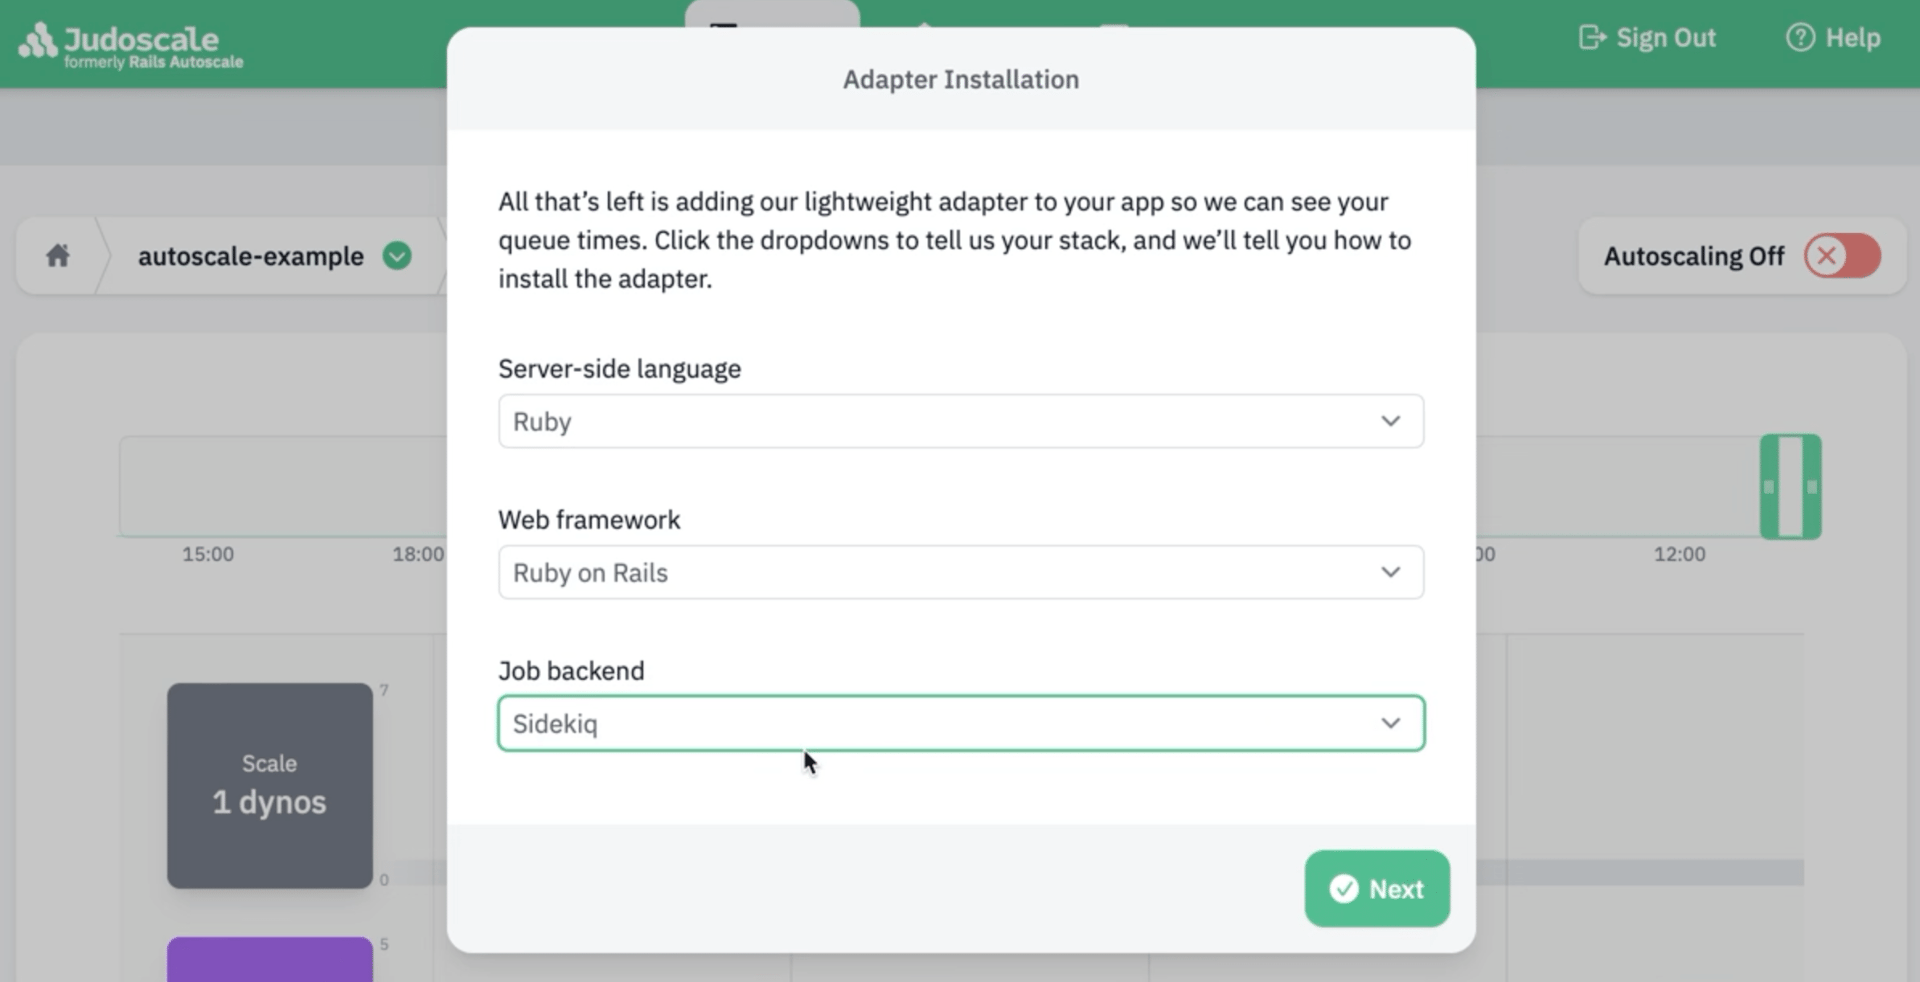Image resolution: width=1920 pixels, height=982 pixels.
Task: Click the checkmark icon inside Next button
Action: coord(1344,889)
